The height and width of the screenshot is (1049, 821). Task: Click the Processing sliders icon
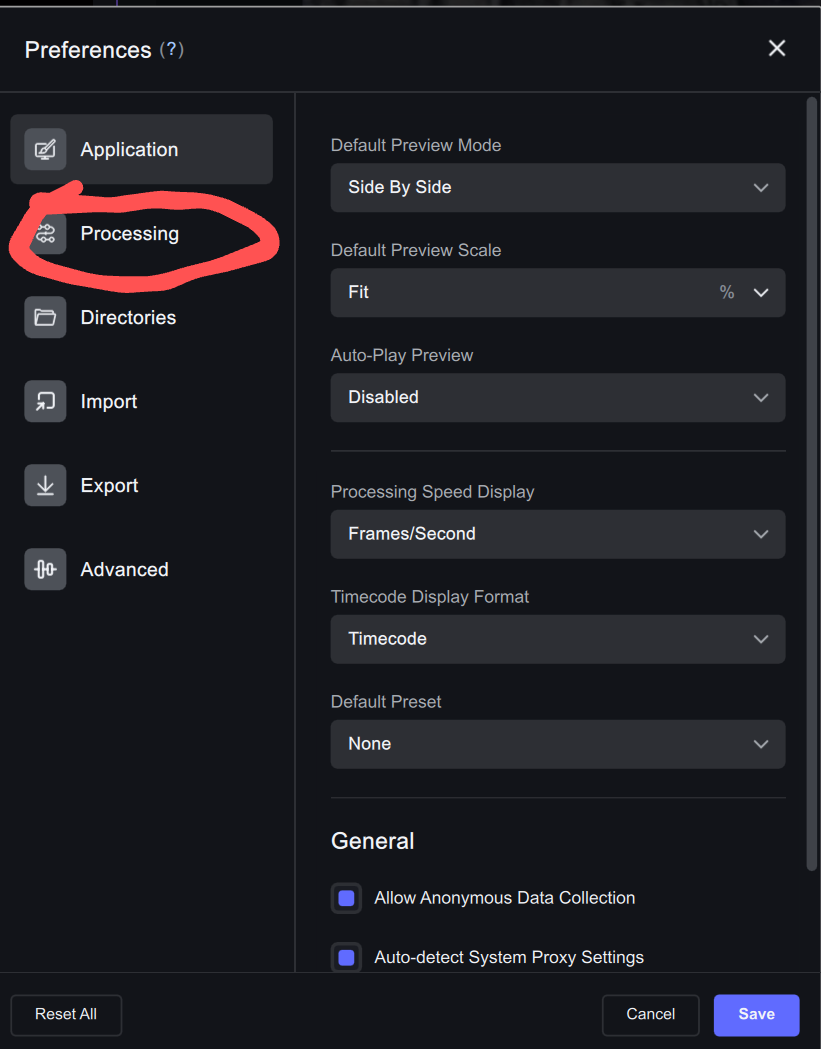click(45, 233)
